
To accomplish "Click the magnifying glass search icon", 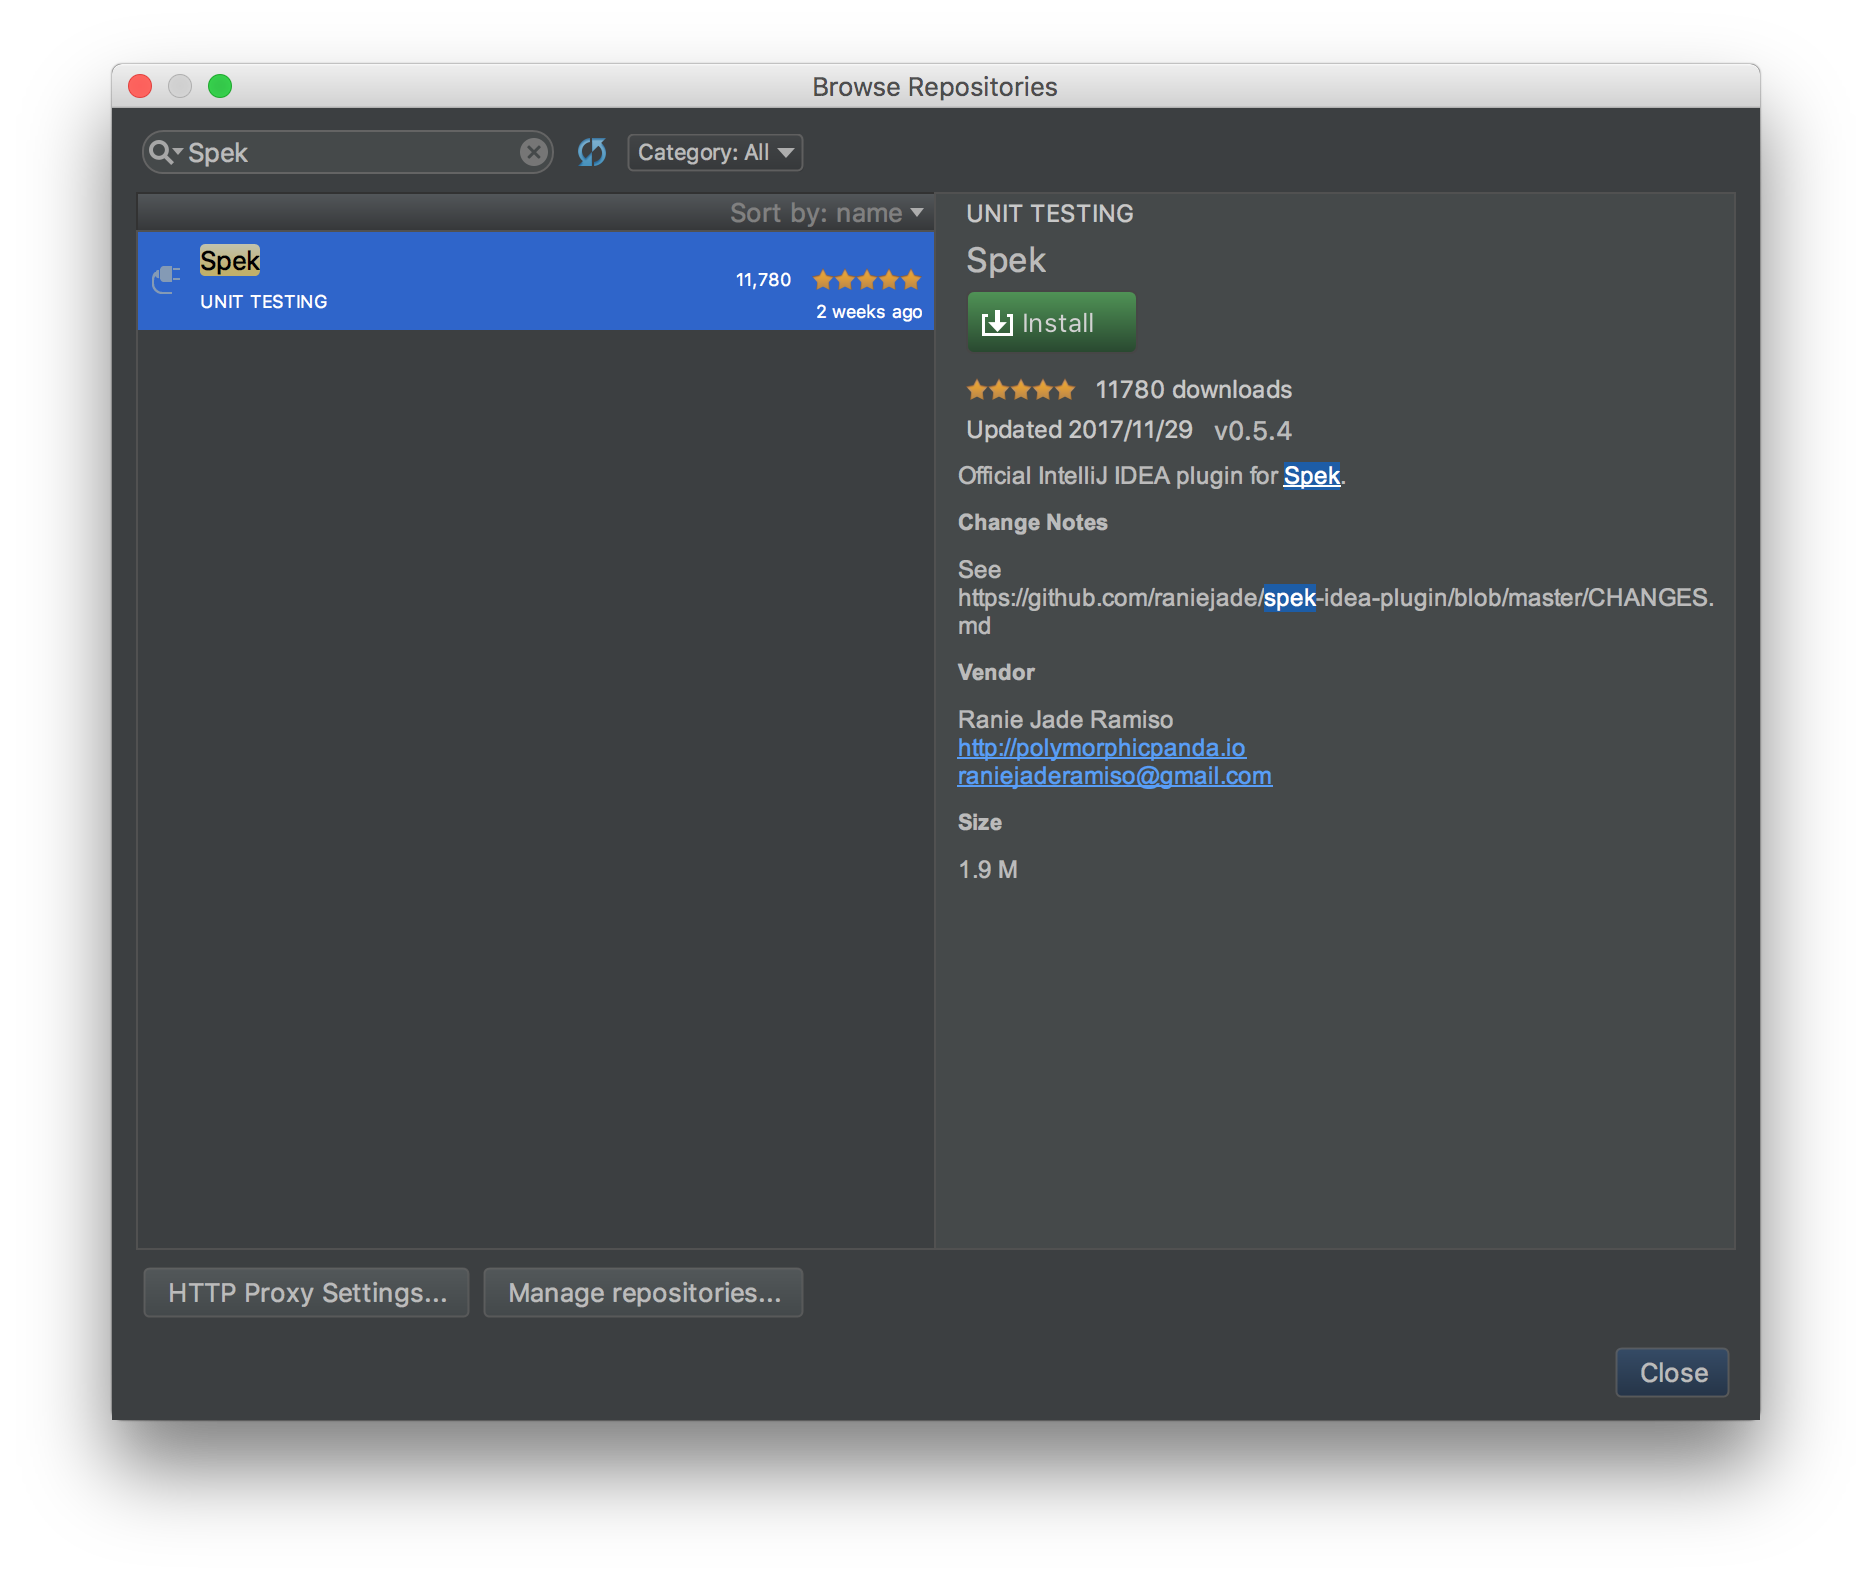I will tap(161, 152).
